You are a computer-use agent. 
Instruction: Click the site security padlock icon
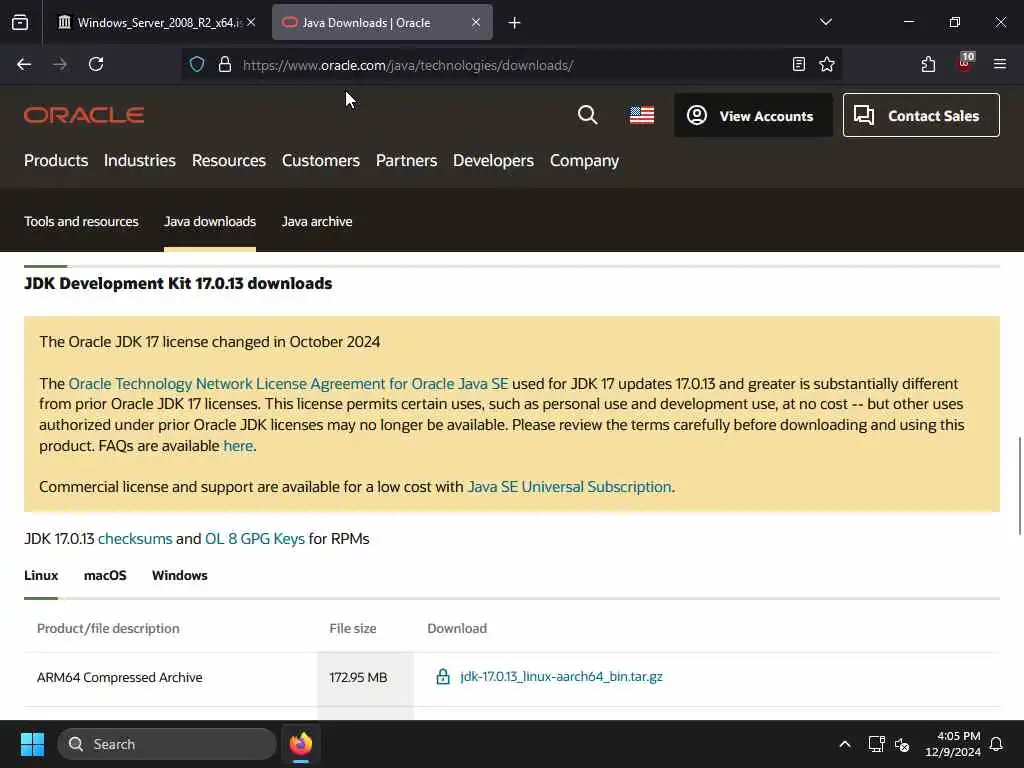[225, 65]
